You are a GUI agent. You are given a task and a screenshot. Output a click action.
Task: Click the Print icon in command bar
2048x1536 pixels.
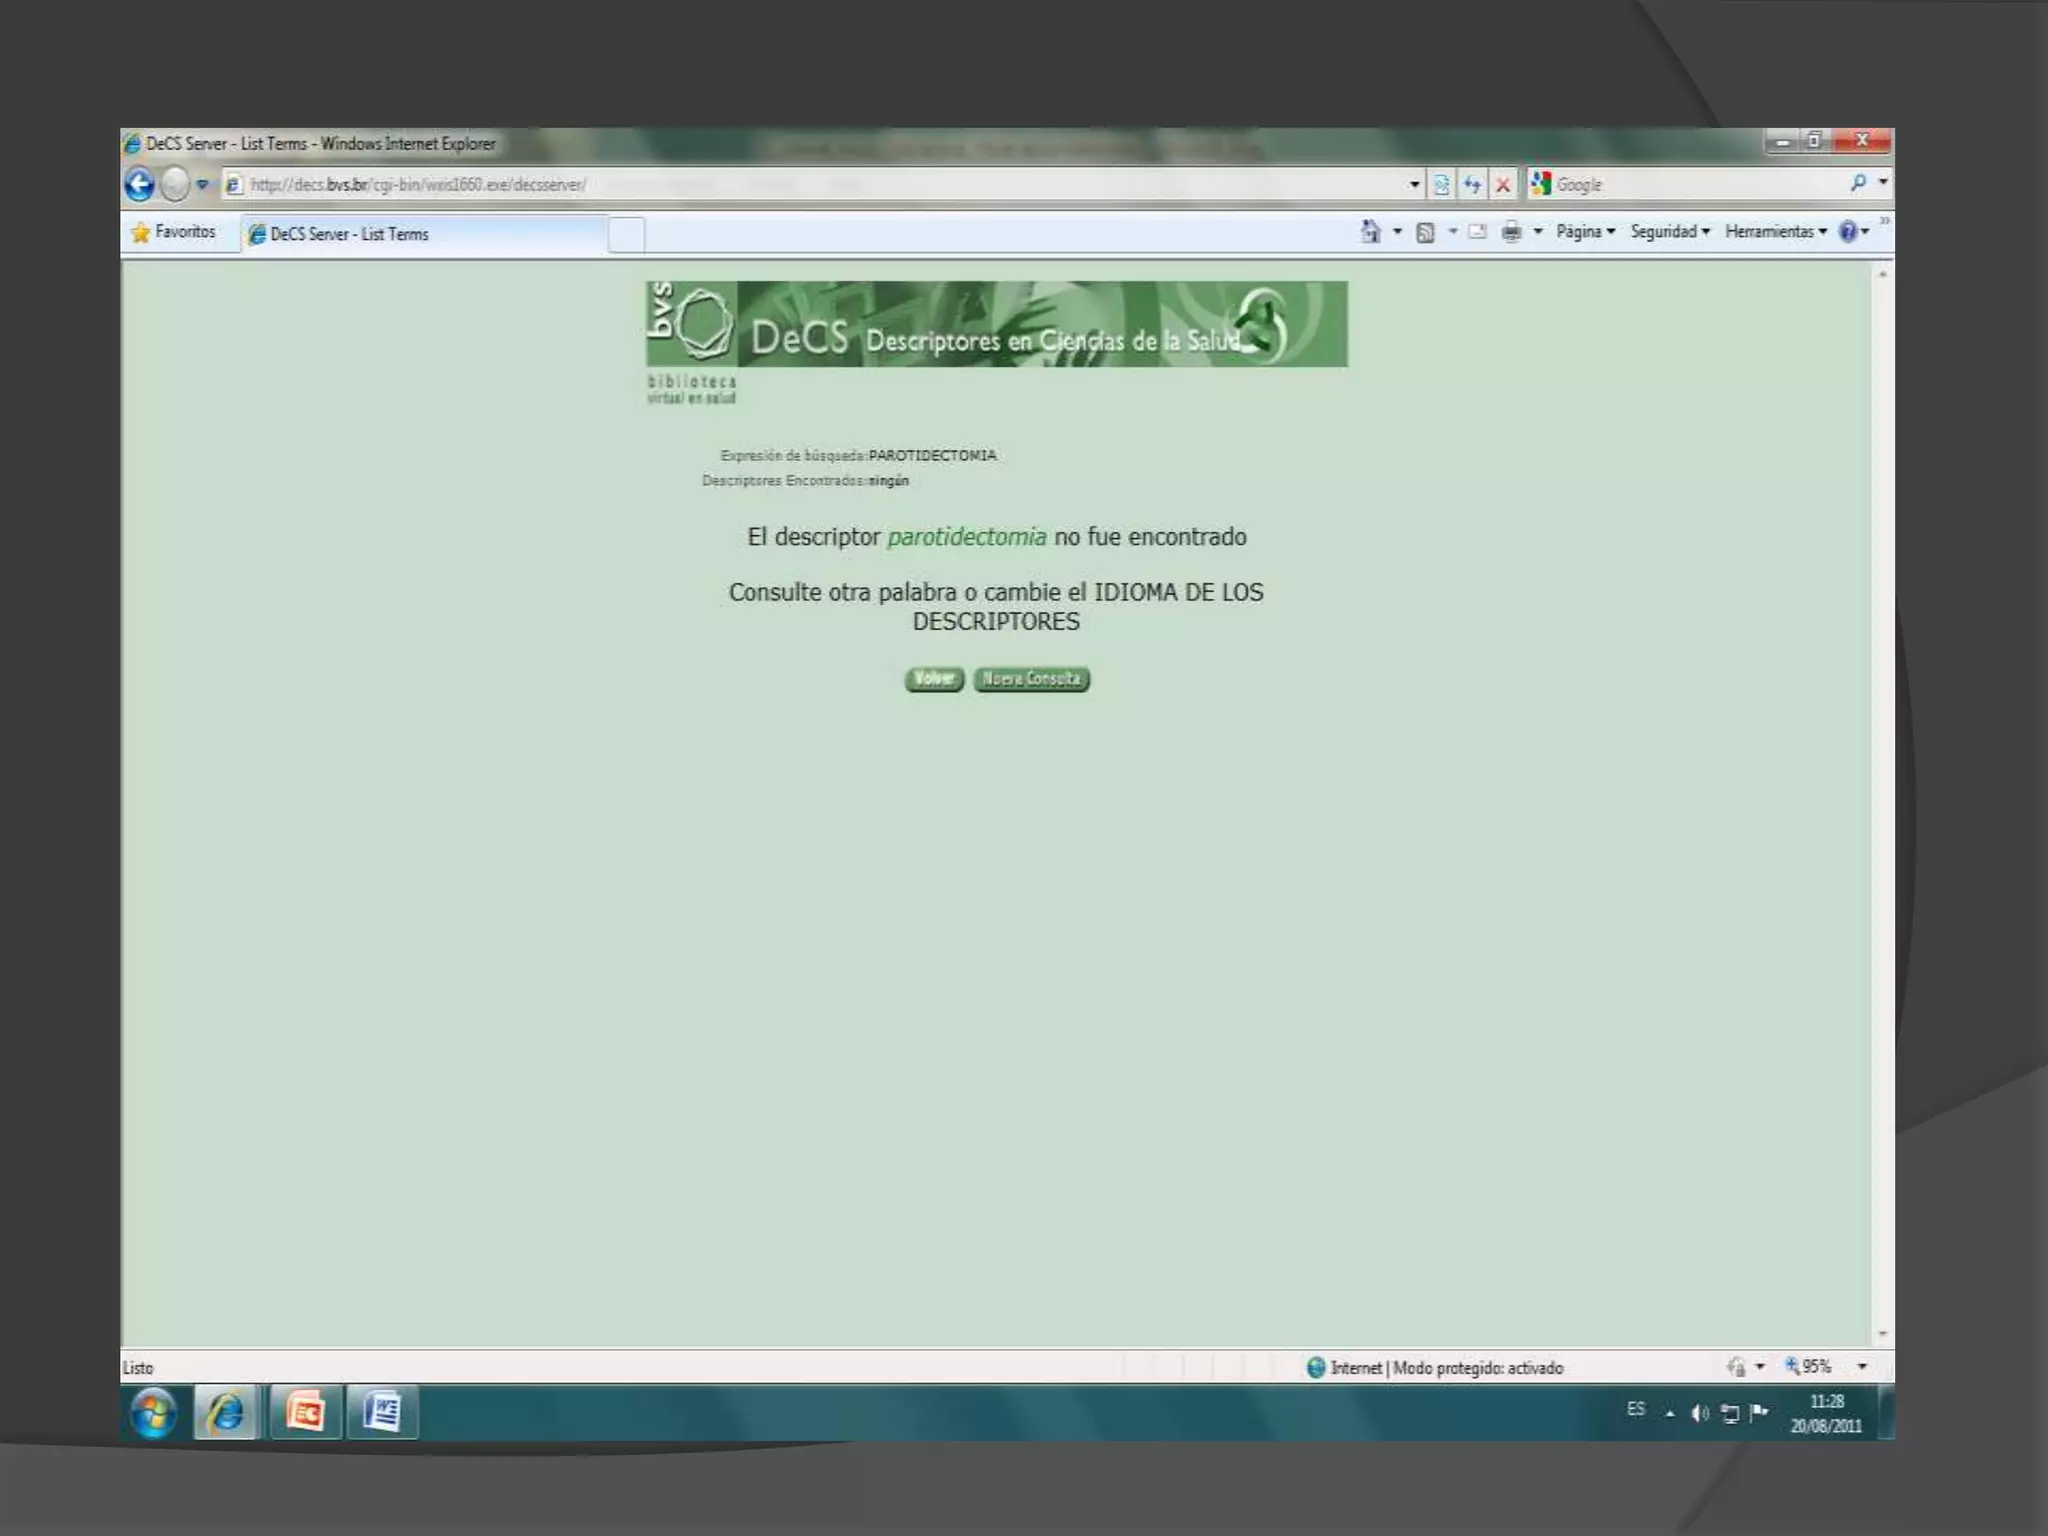click(x=1511, y=232)
